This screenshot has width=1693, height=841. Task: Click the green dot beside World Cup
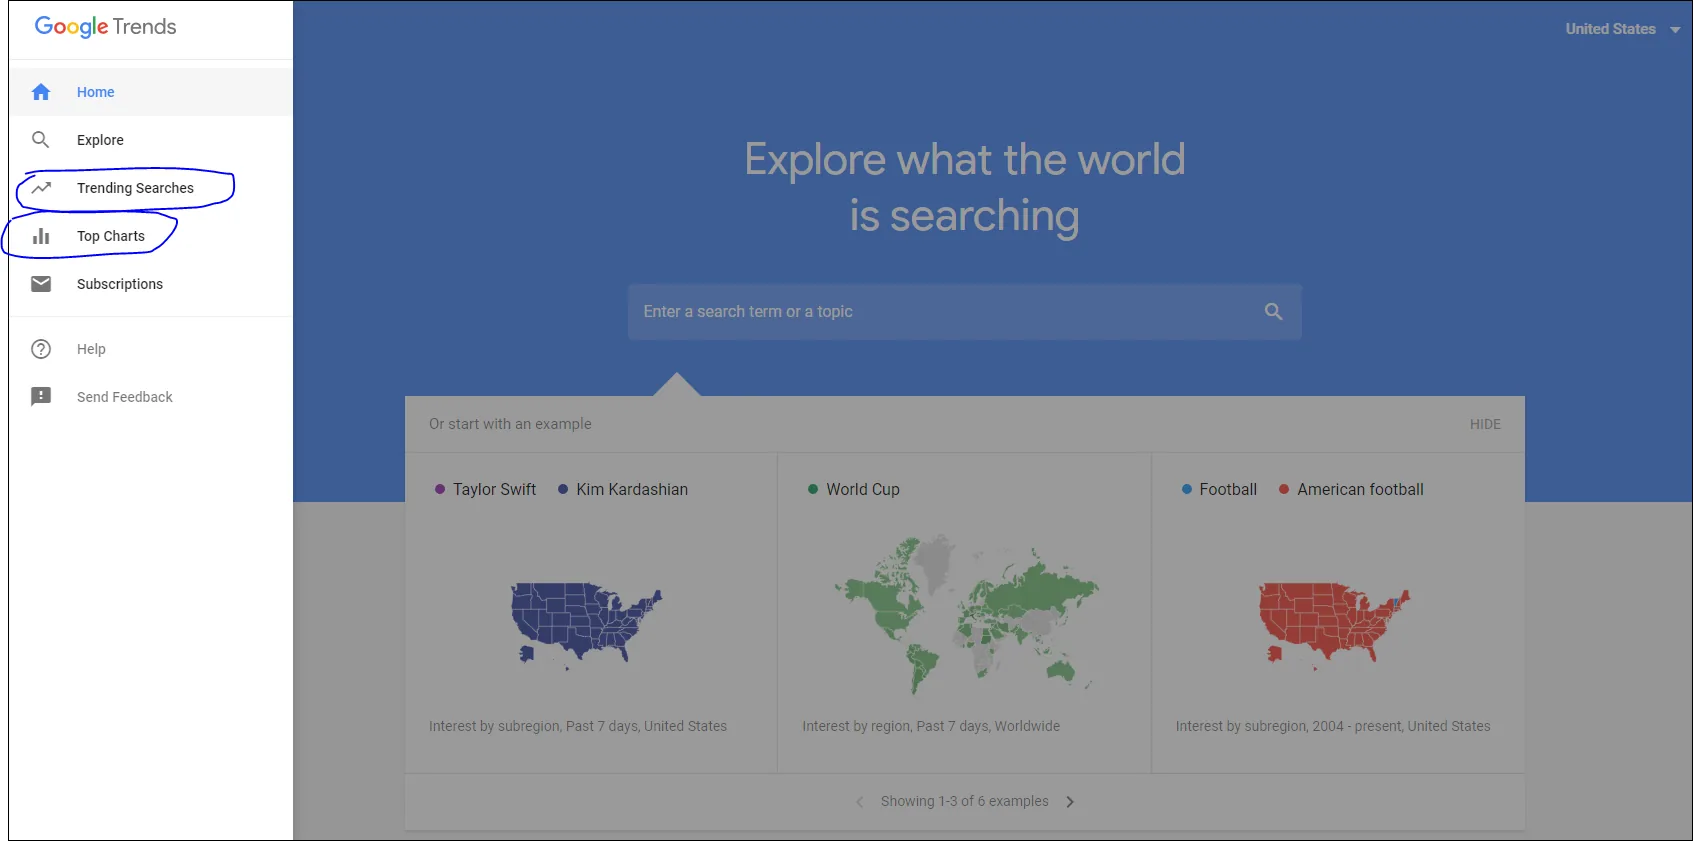(x=813, y=489)
